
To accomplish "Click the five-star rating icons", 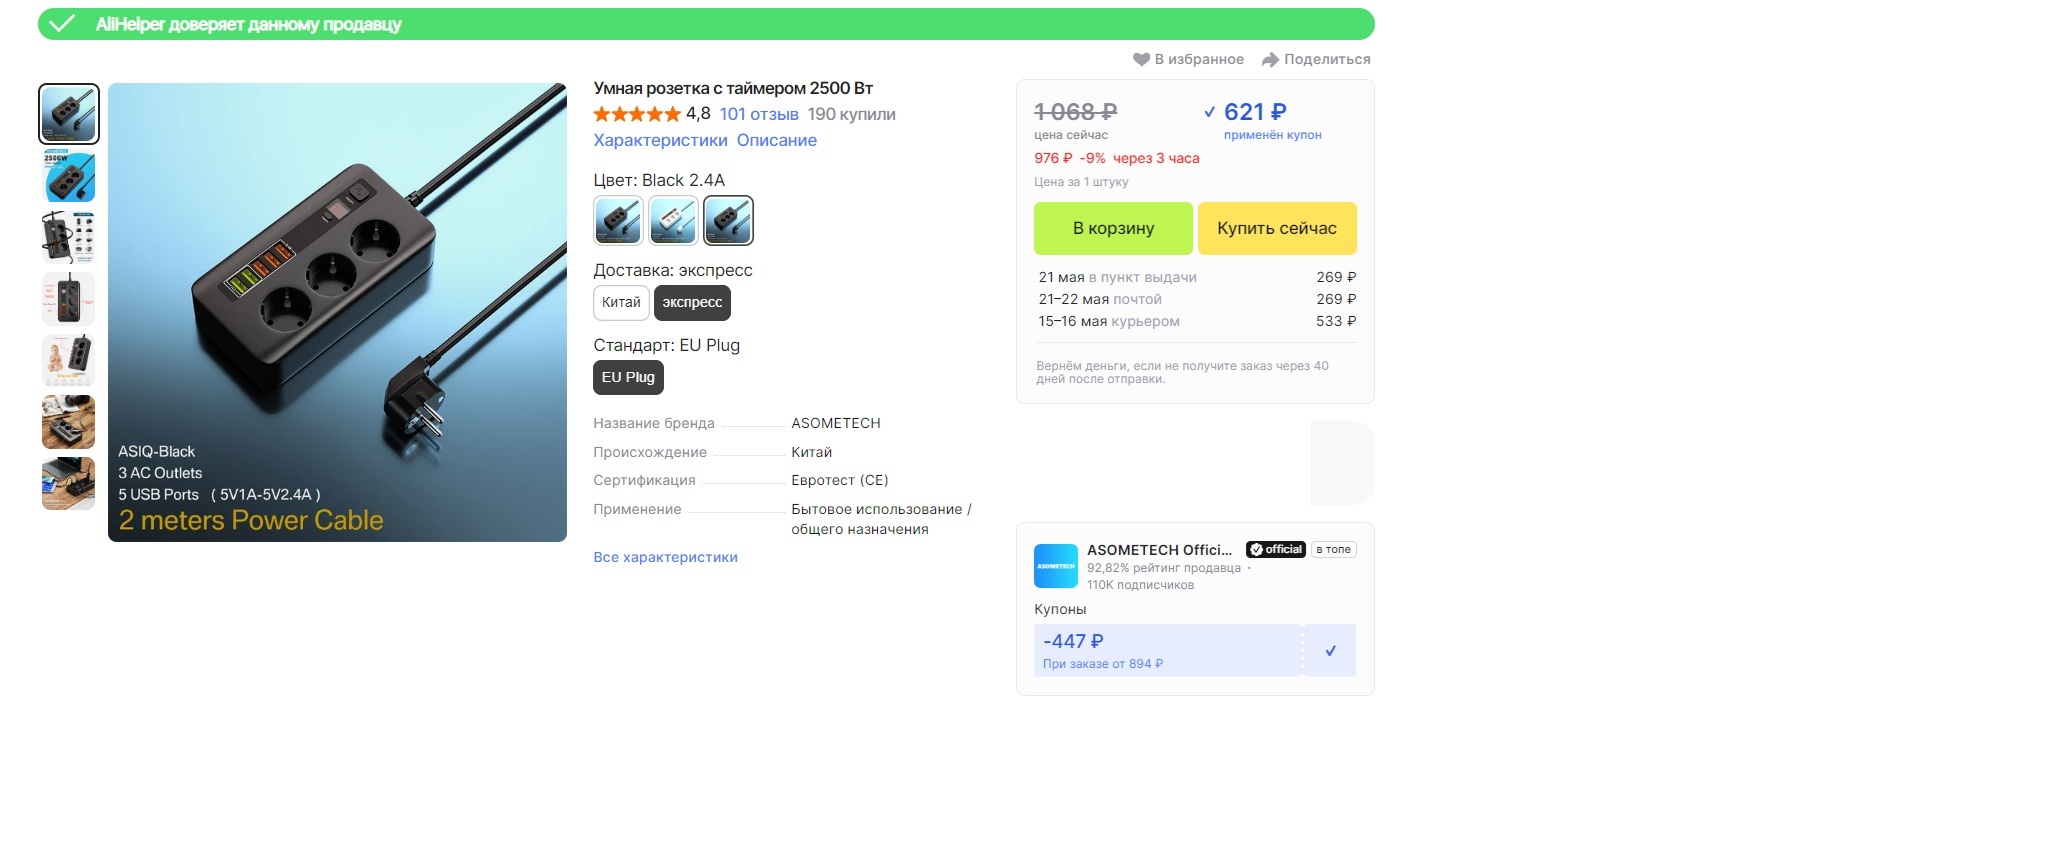I will coord(636,115).
